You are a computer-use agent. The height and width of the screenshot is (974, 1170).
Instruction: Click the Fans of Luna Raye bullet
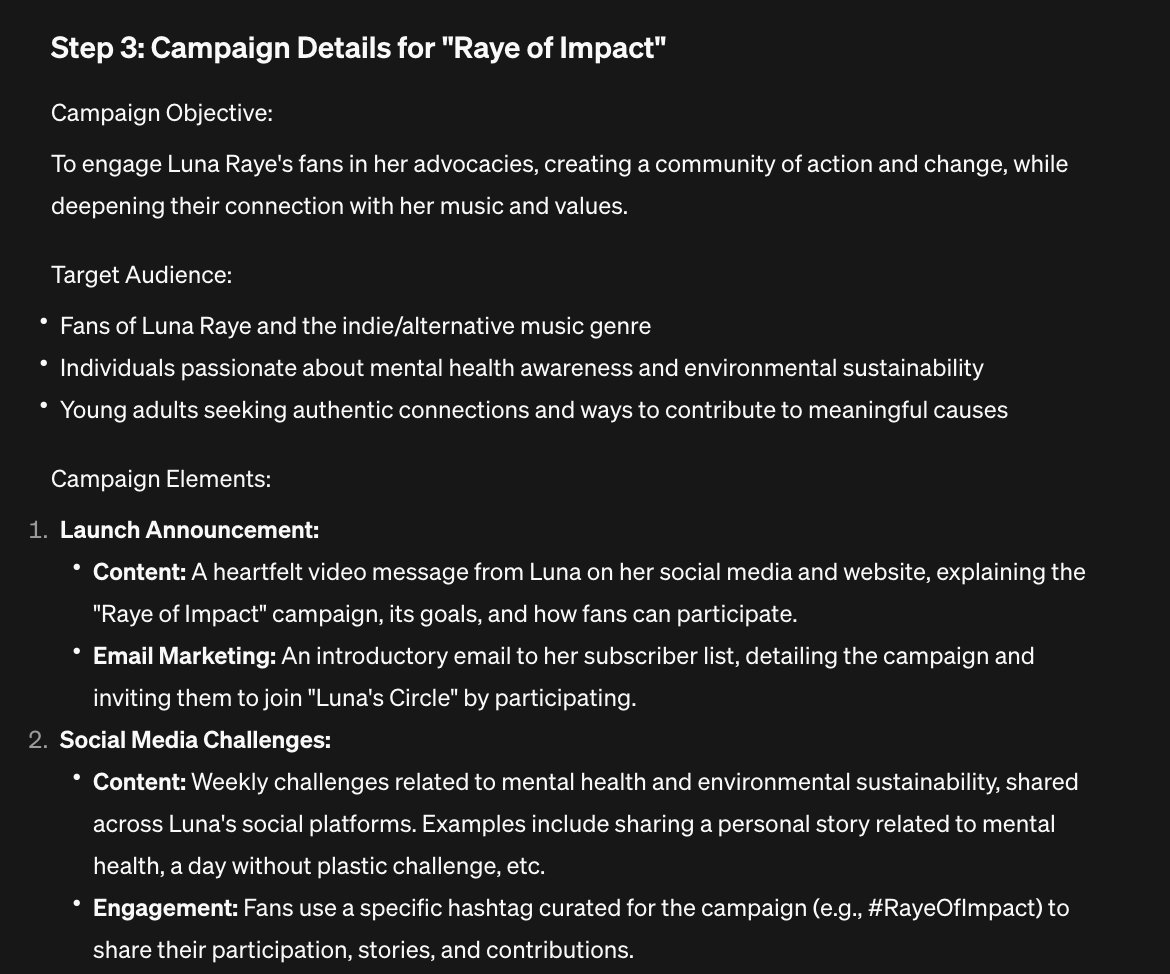point(355,326)
